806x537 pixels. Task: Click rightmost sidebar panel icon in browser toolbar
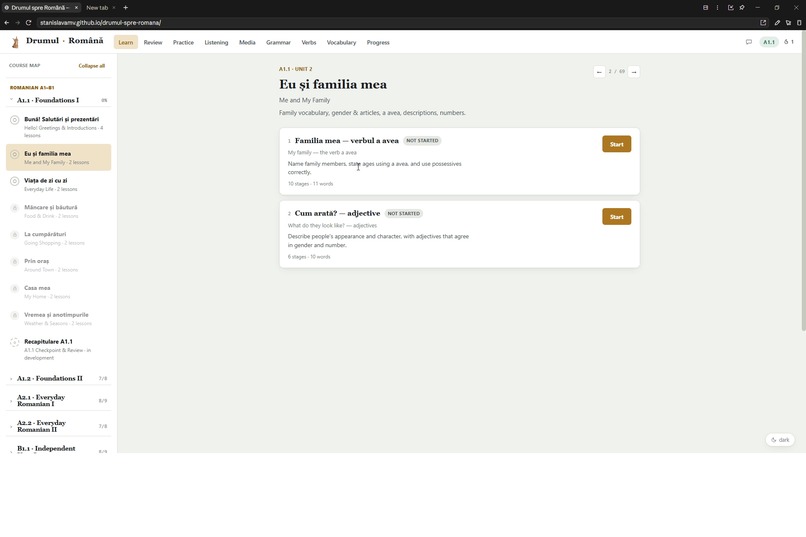(x=799, y=23)
